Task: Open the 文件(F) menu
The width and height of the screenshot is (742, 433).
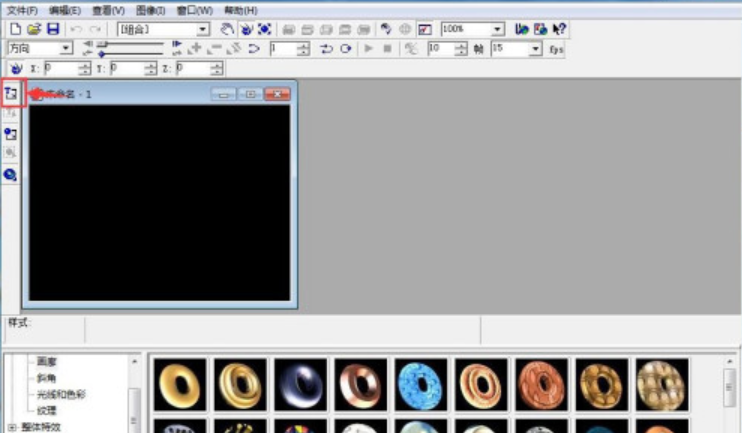Action: tap(22, 10)
